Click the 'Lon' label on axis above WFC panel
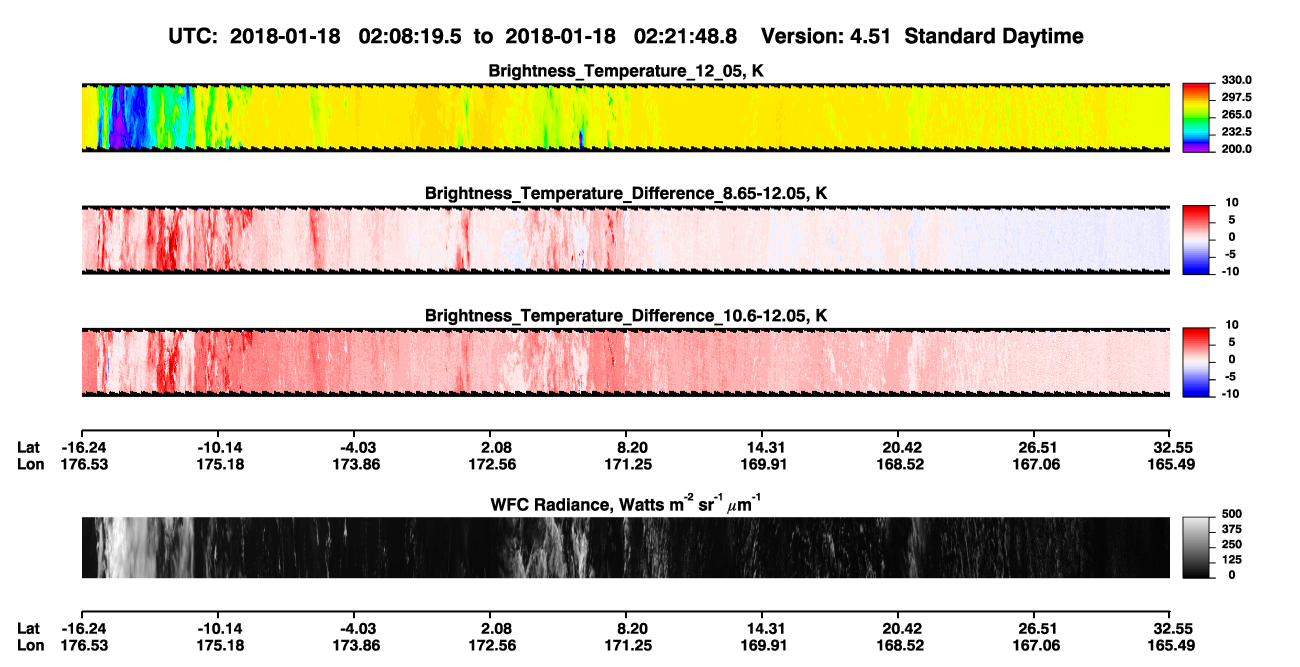 (30, 464)
